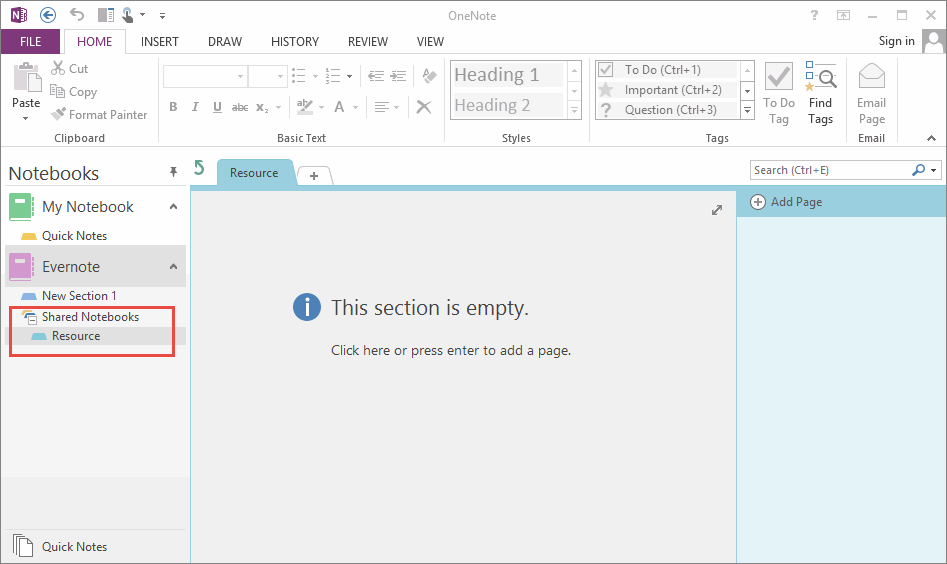Image resolution: width=947 pixels, height=564 pixels.
Task: Click the To Do Tag button
Action: 778,94
